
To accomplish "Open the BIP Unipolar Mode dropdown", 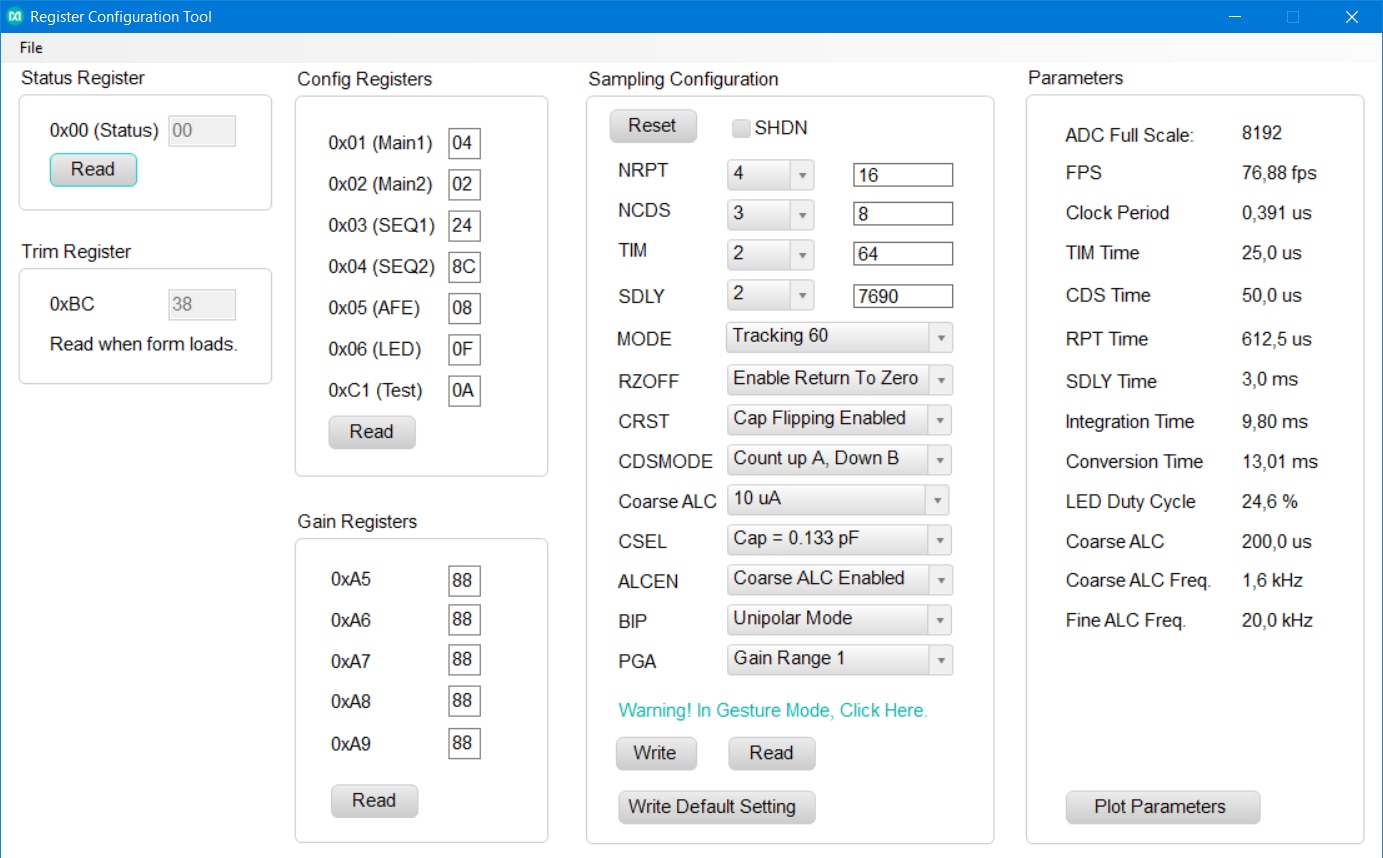I will coord(839,619).
